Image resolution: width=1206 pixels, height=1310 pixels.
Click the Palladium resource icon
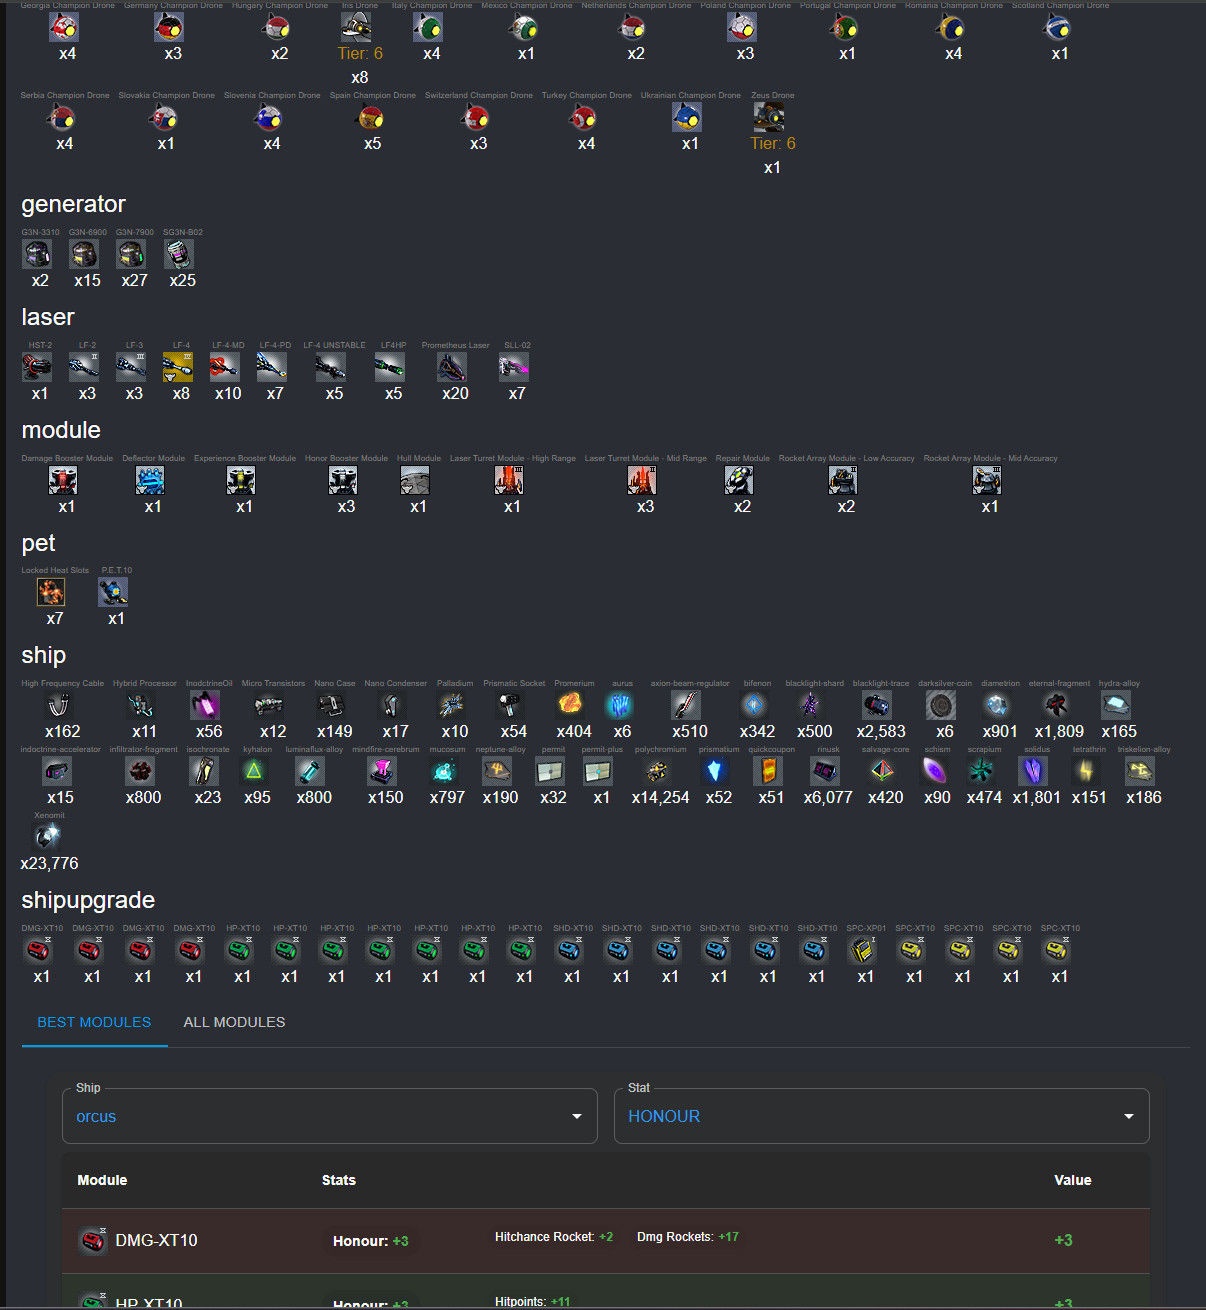tap(451, 706)
